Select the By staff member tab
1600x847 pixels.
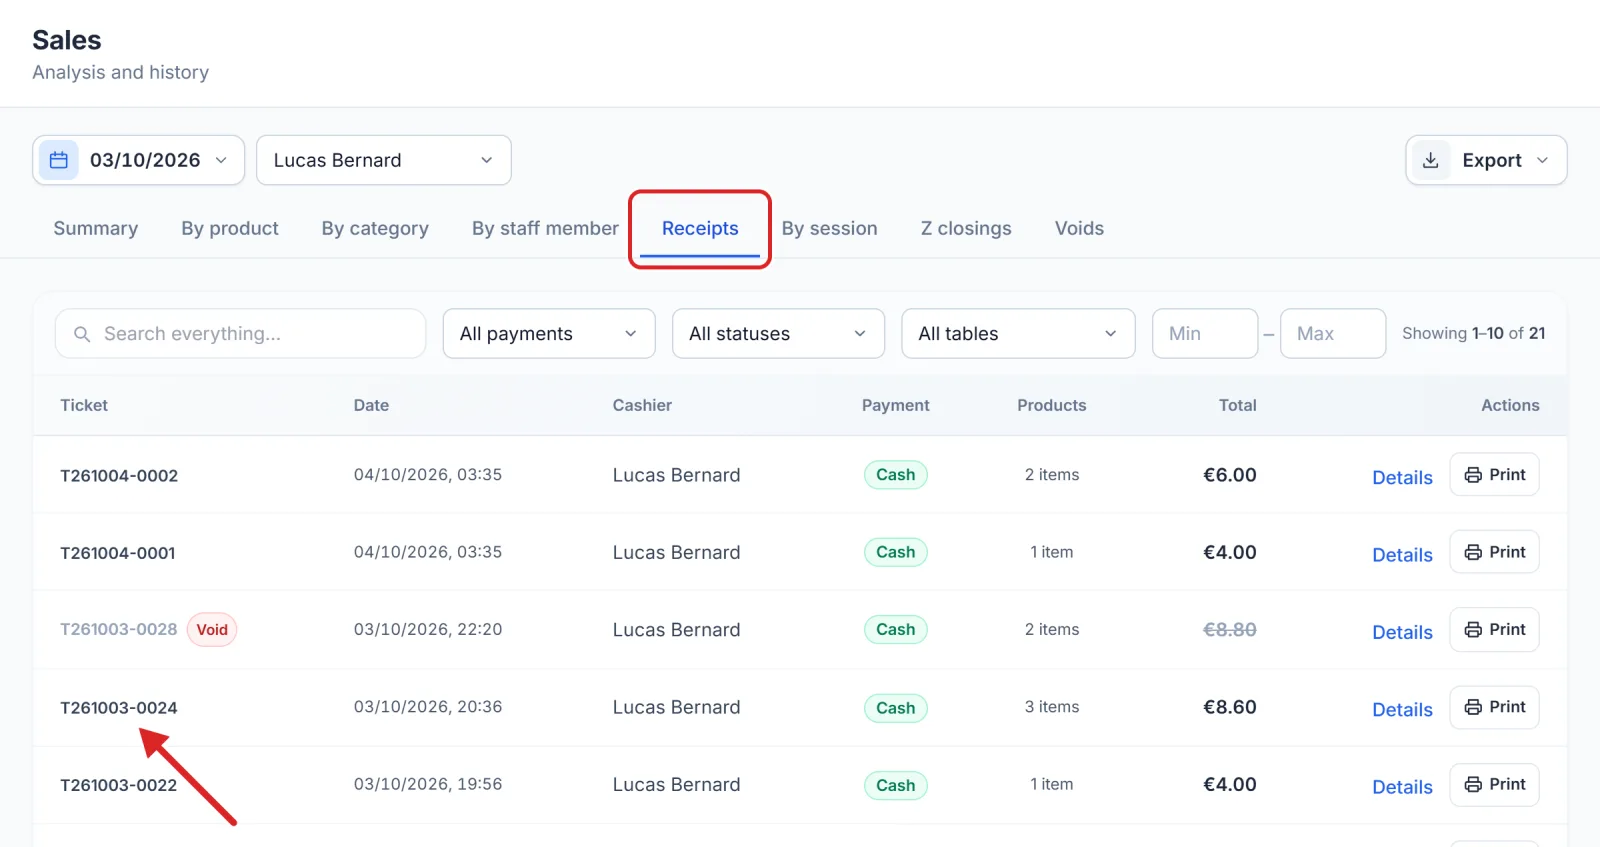[545, 228]
